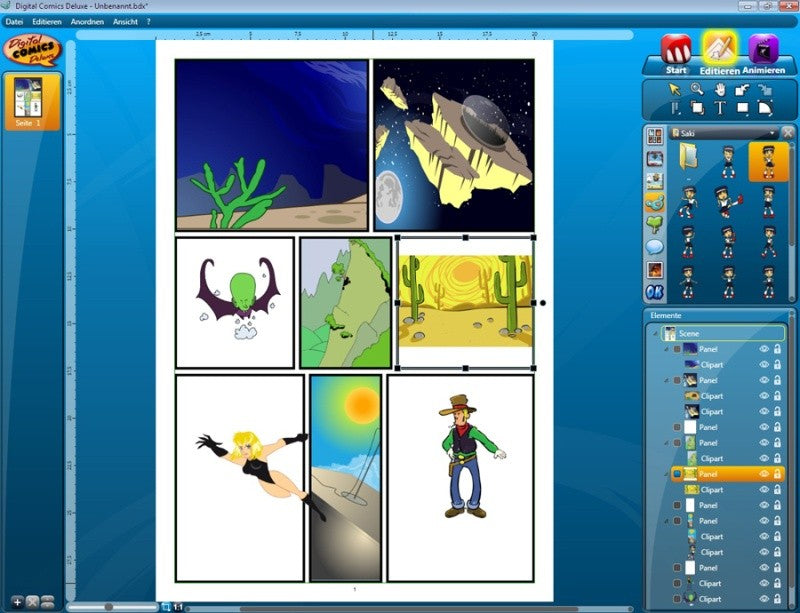
Task: Activate the magnifier zoom tool
Action: [697, 89]
